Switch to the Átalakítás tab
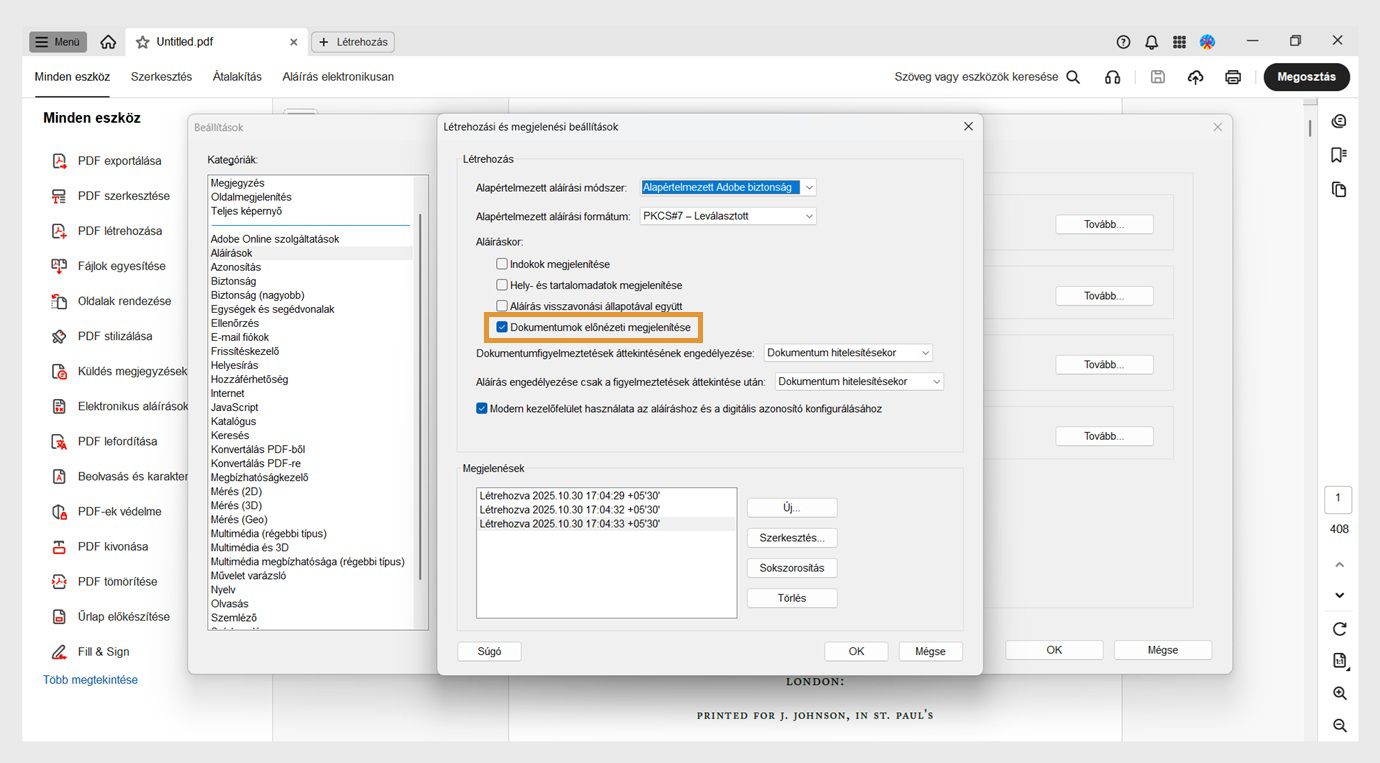 coord(237,77)
